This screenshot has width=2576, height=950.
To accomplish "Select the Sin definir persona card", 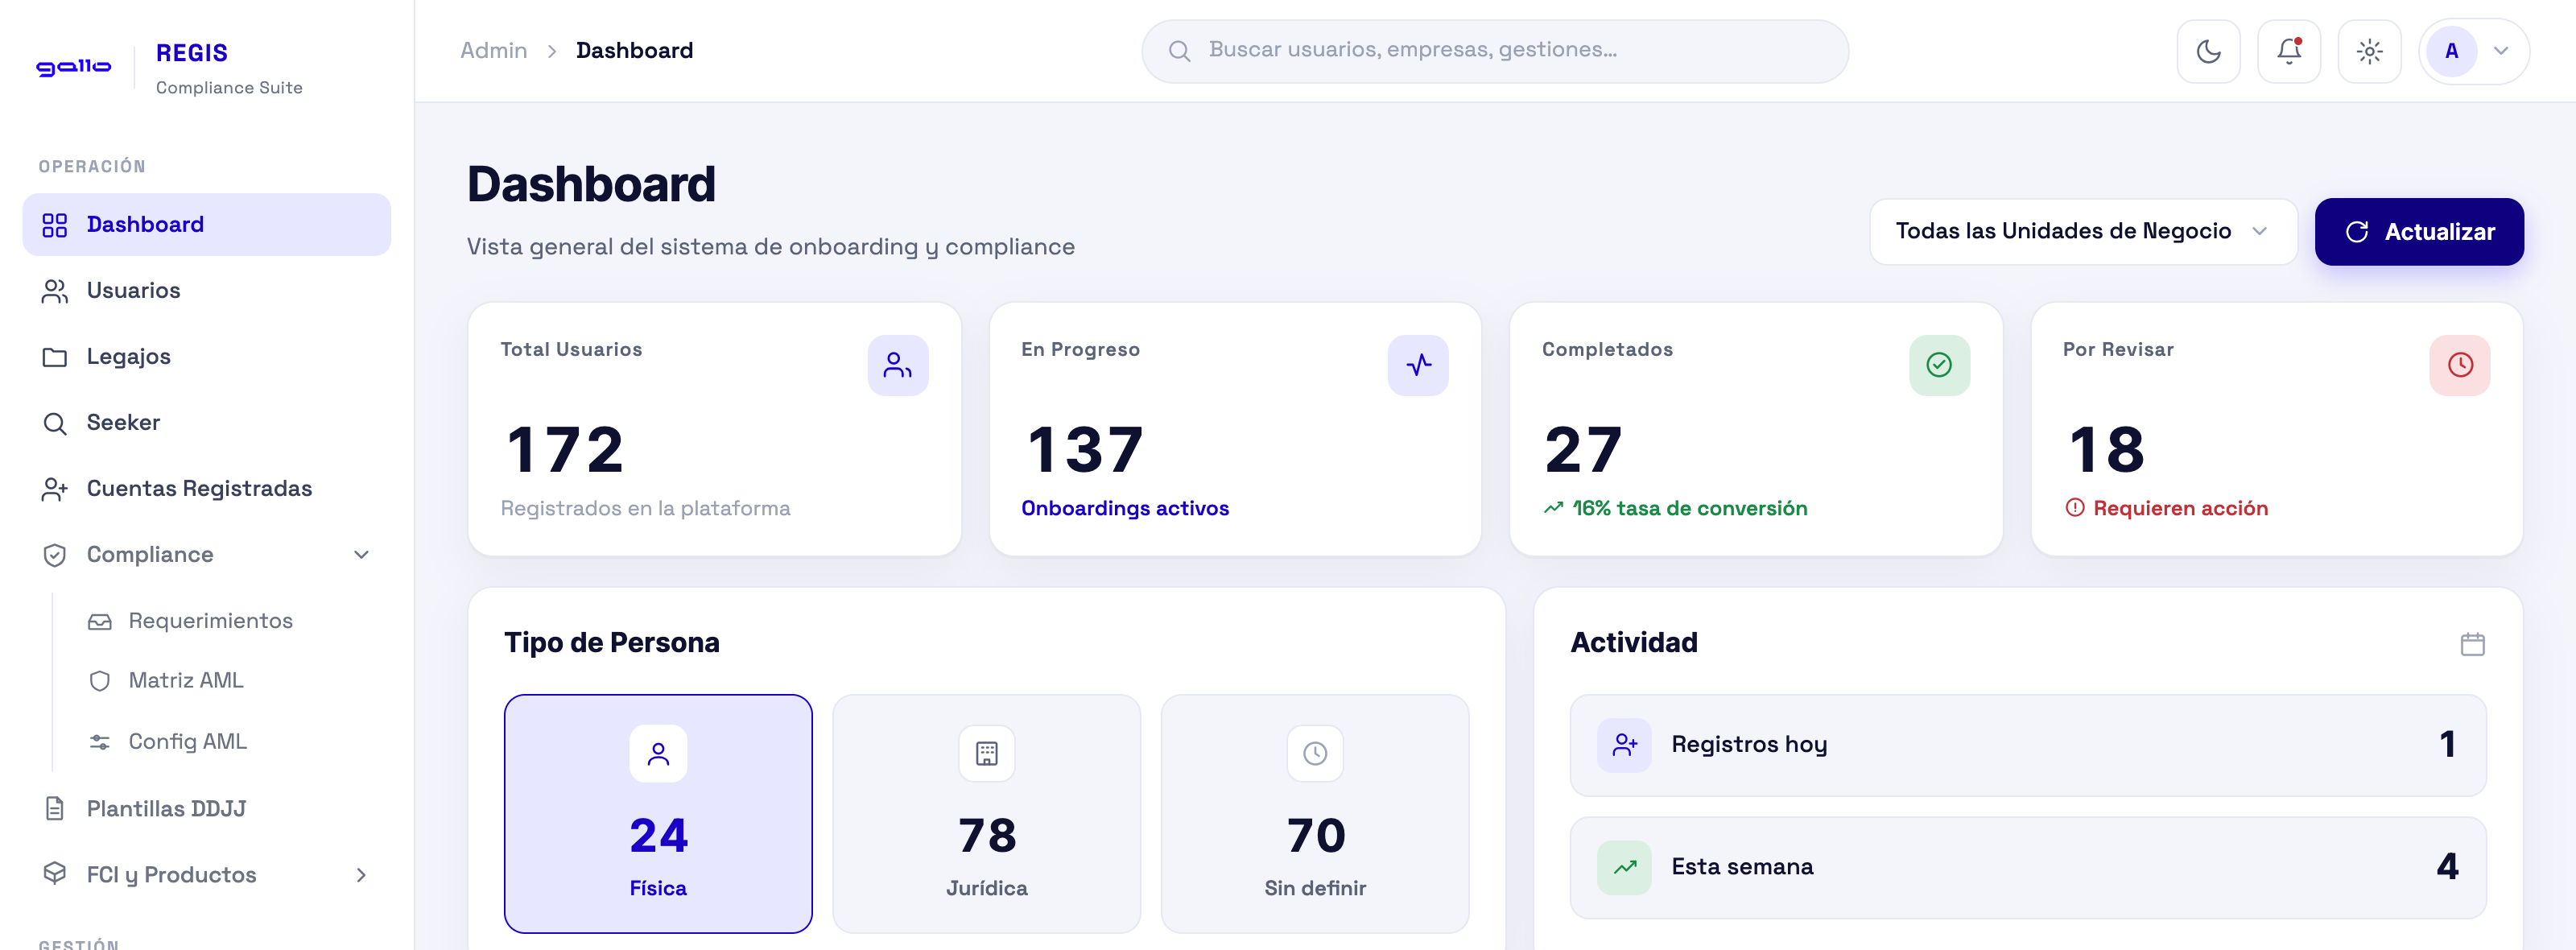I will pyautogui.click(x=1314, y=814).
